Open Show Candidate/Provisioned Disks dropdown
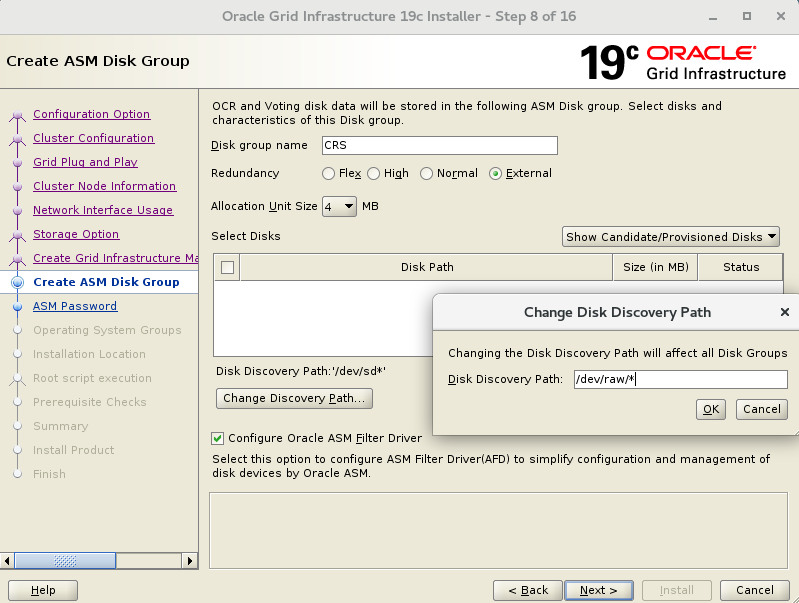Image resolution: width=799 pixels, height=603 pixels. [x=671, y=237]
